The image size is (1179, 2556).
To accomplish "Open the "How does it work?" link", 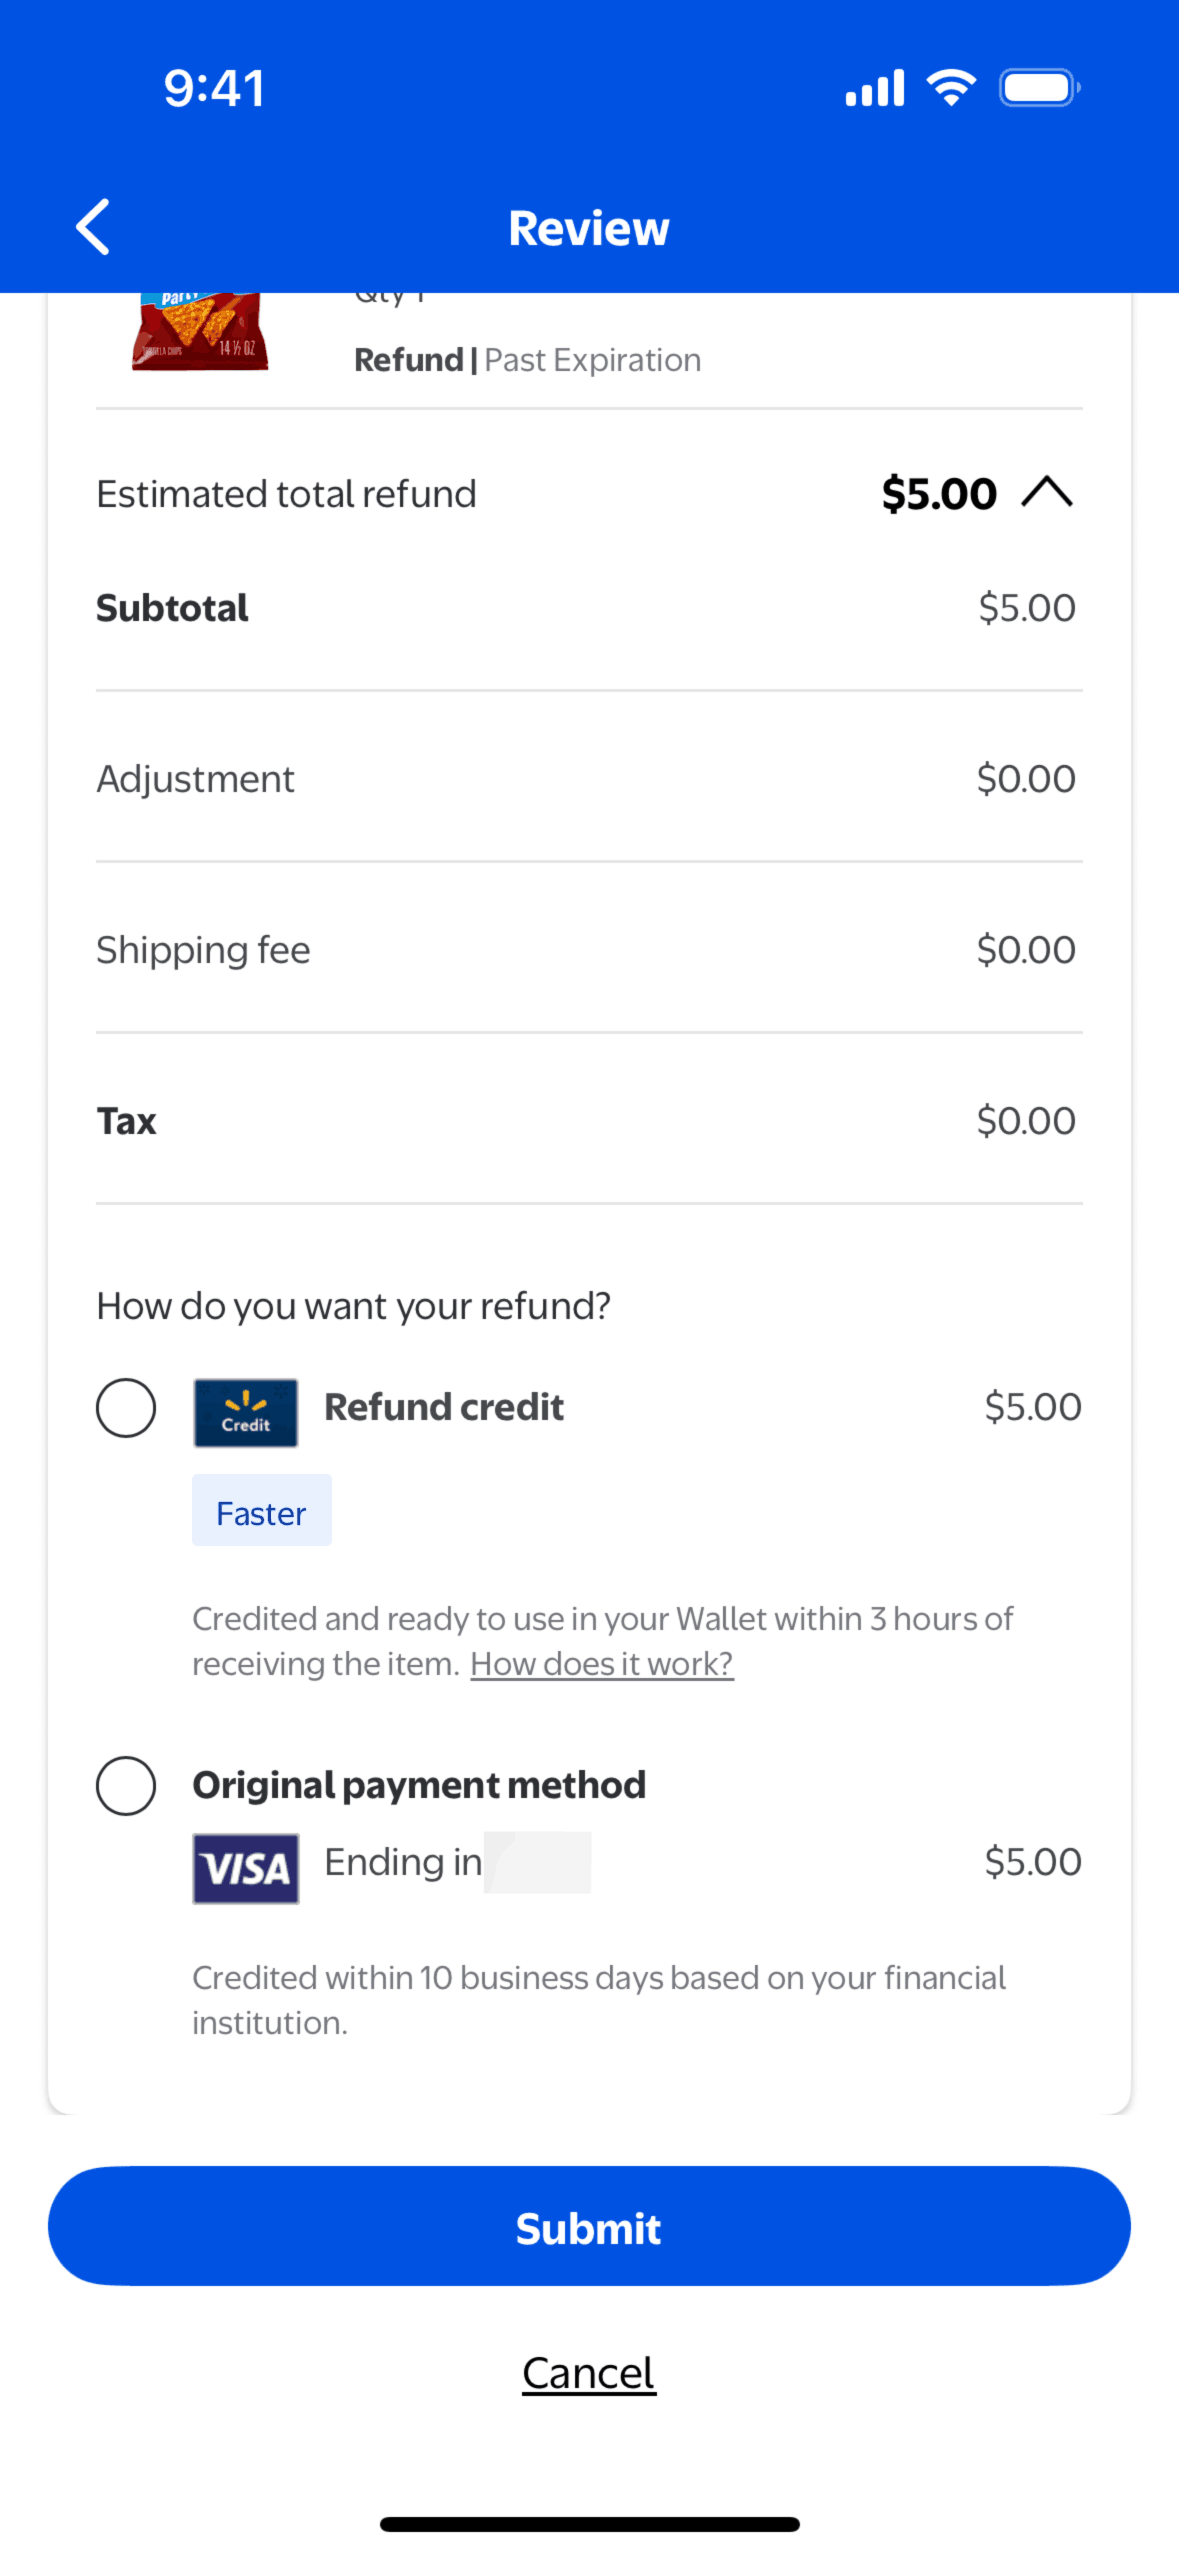I will click(x=601, y=1664).
